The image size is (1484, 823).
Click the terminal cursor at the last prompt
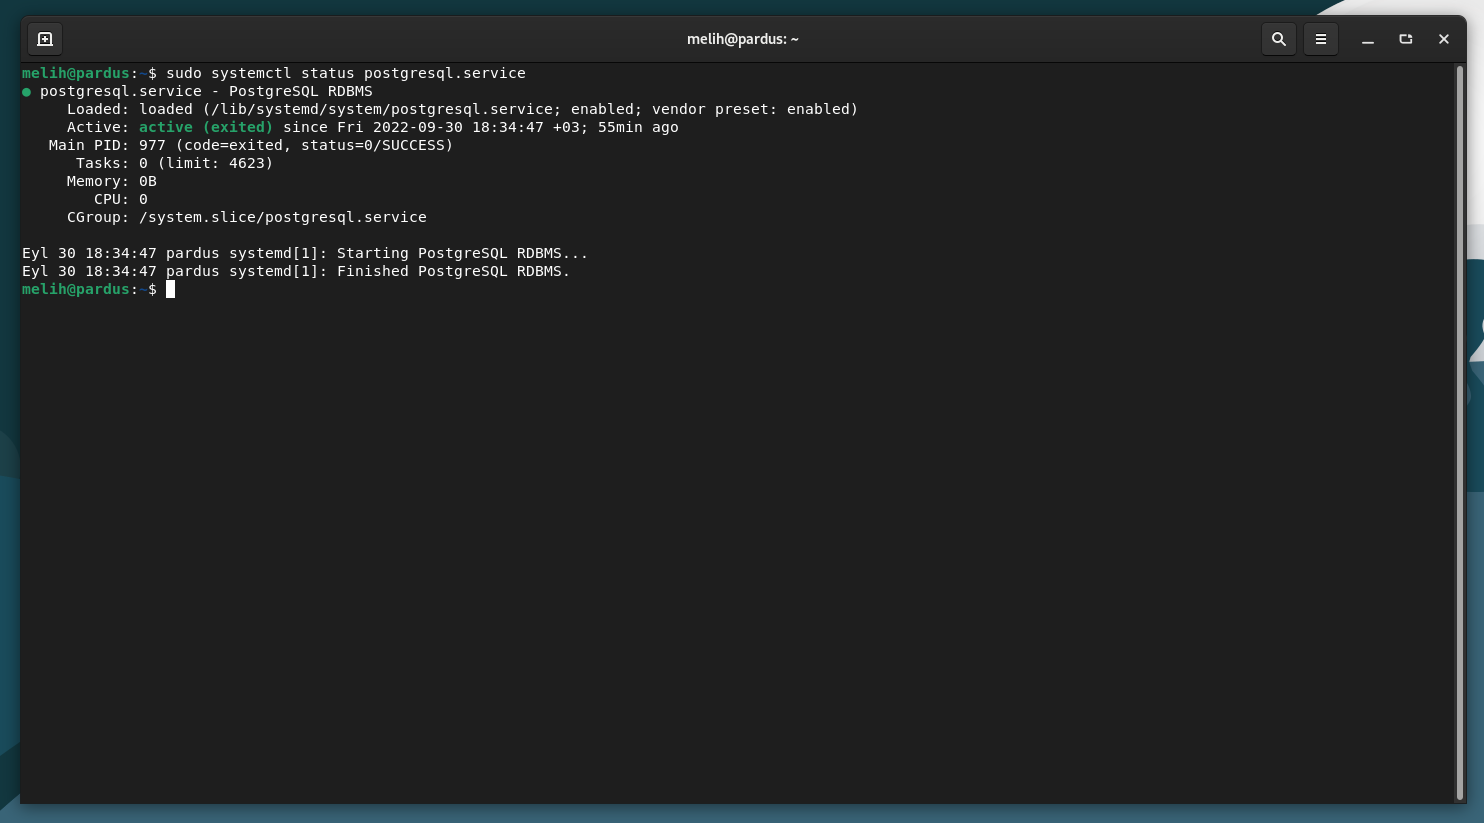170,289
